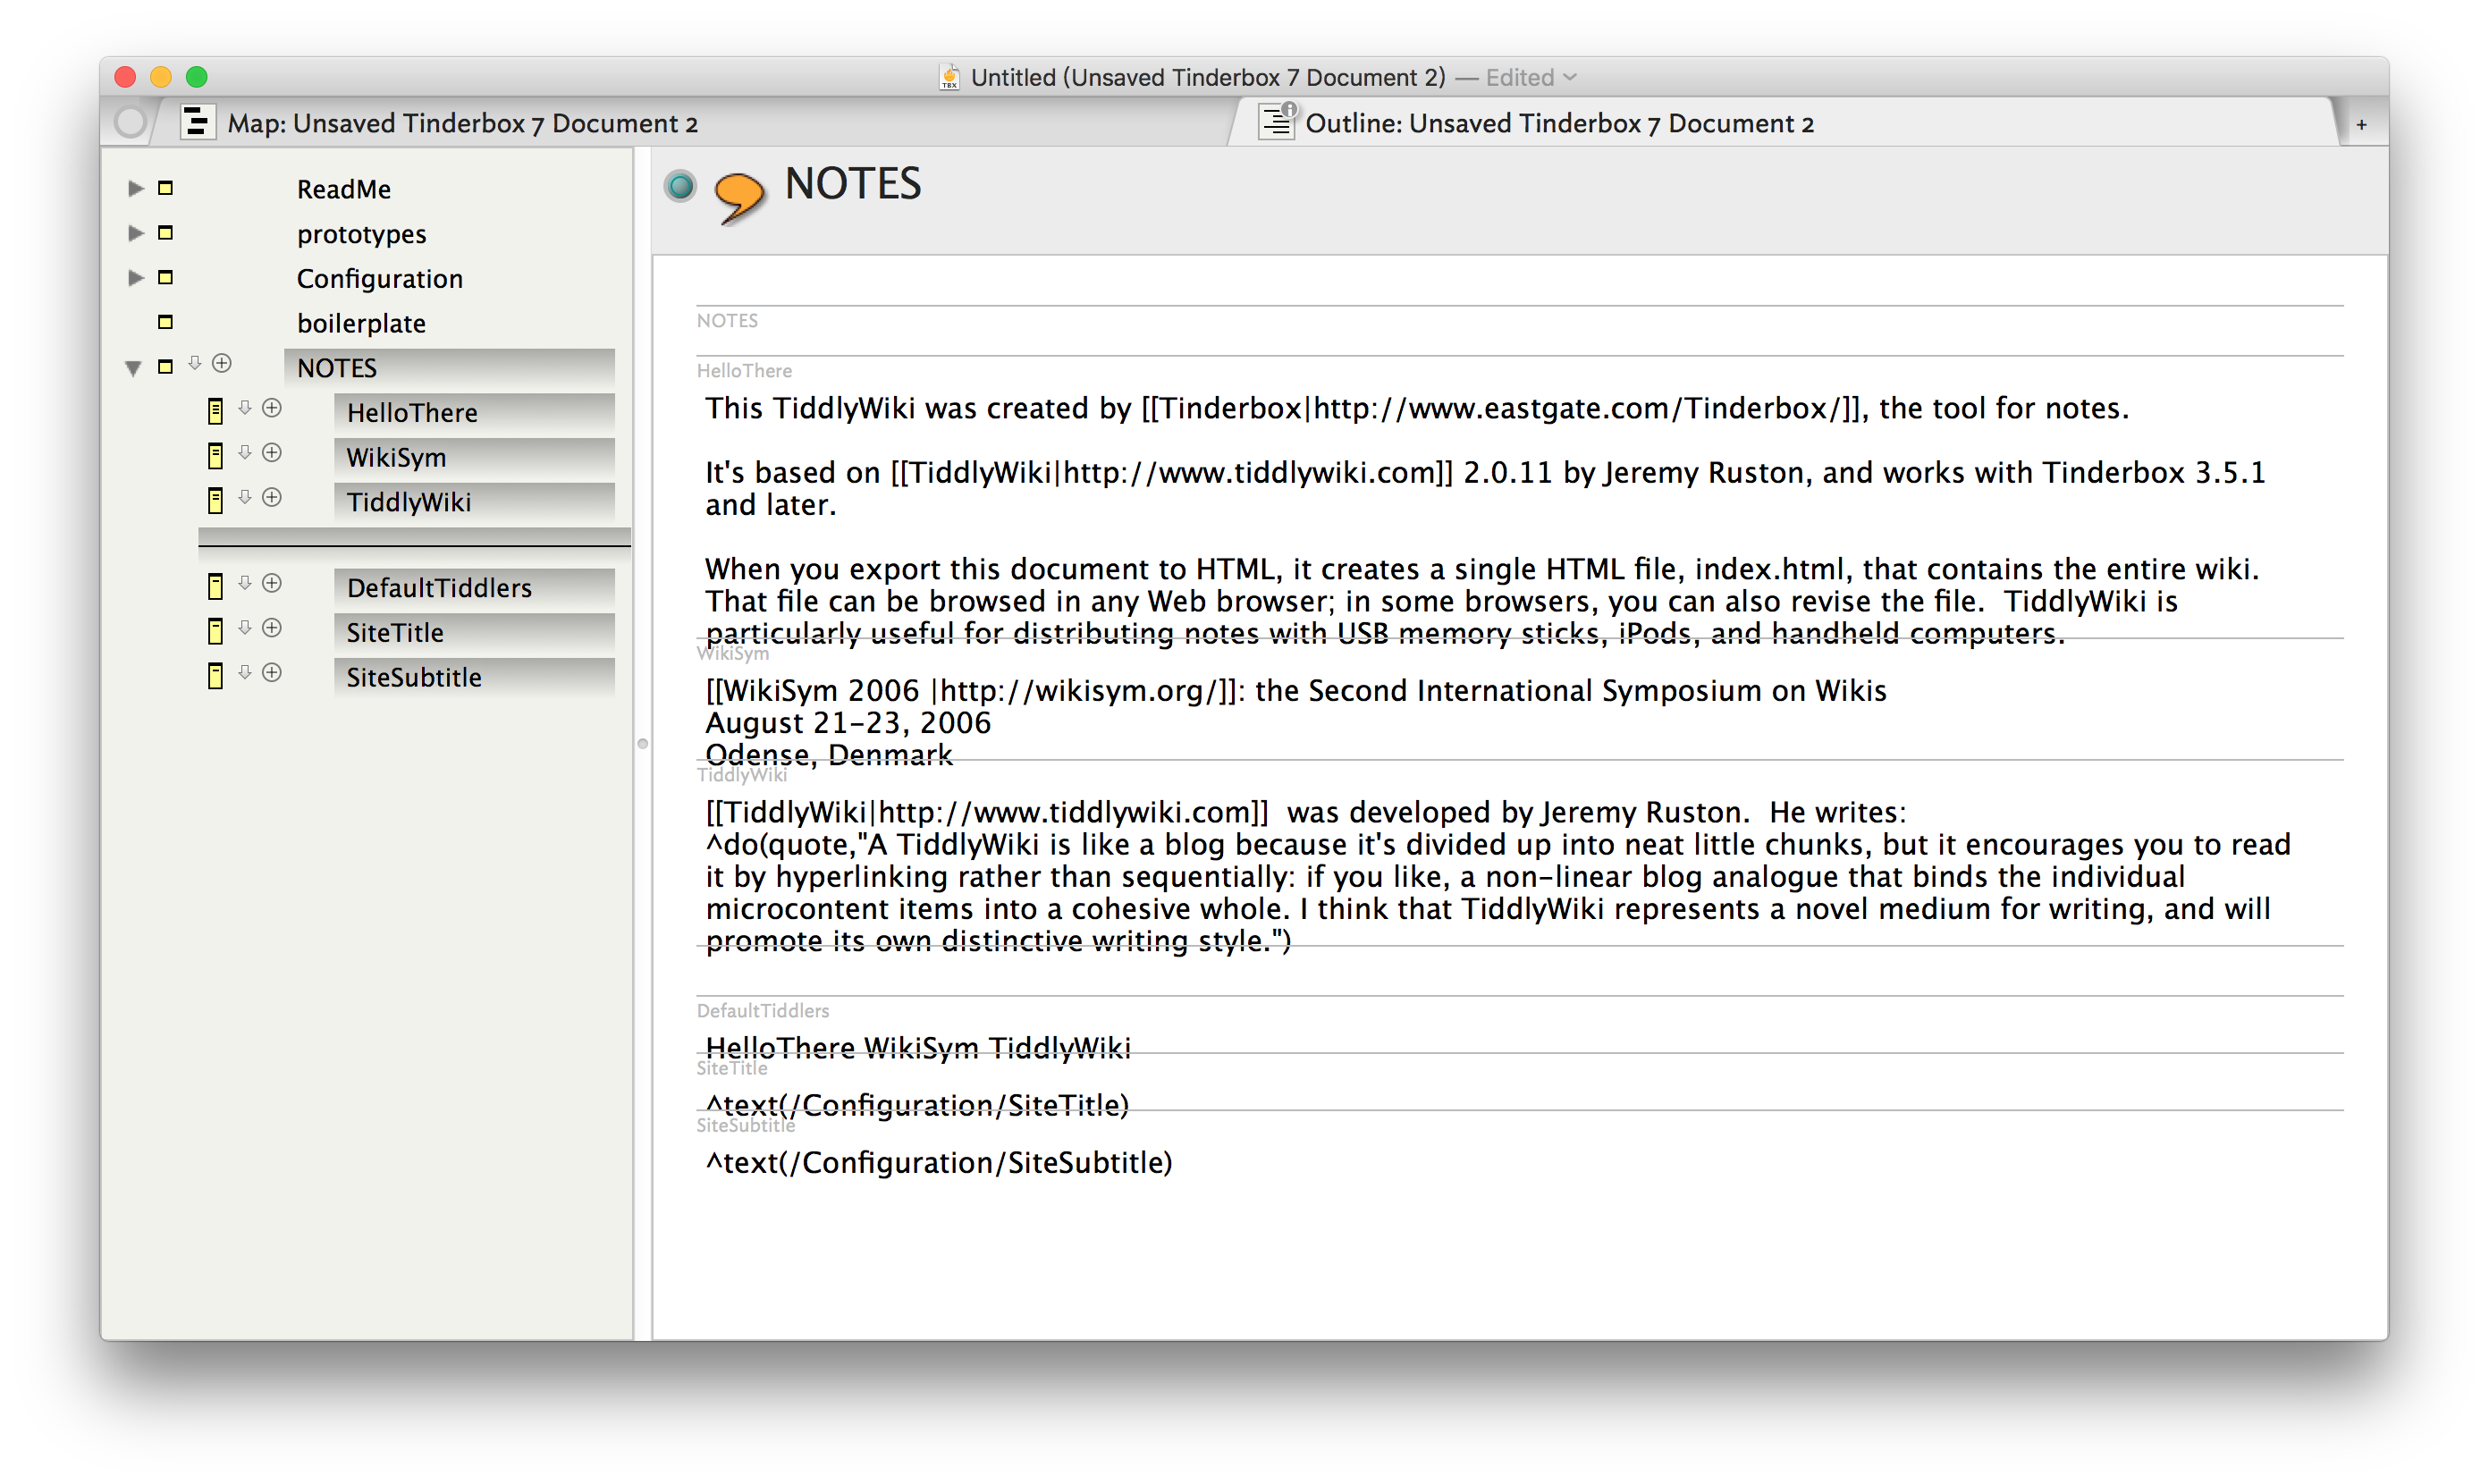Viewport: 2489px width, 1484px height.
Task: Click the circled plus icon beside WikiSym
Action: pyautogui.click(x=272, y=453)
